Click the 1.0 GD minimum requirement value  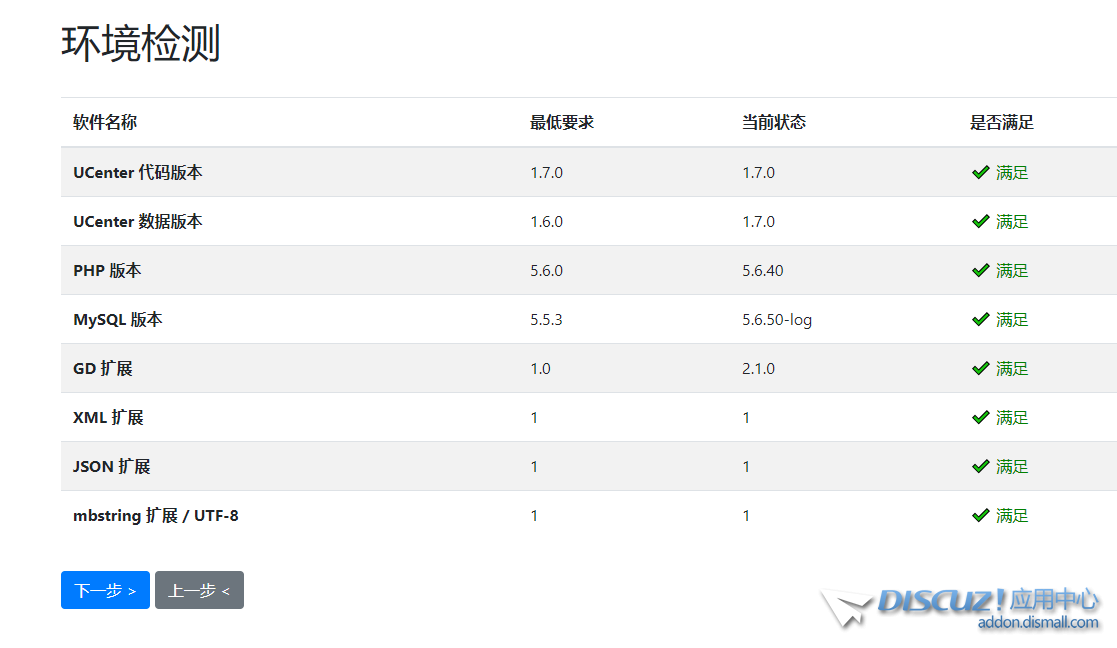click(541, 368)
